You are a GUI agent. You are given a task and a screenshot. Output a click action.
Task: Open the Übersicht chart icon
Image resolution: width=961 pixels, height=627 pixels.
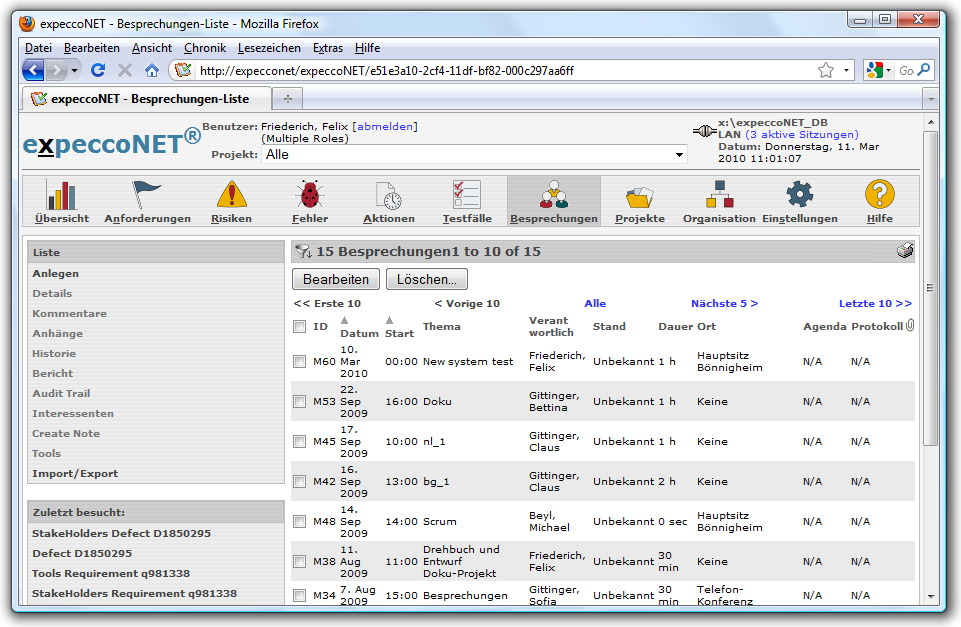click(x=62, y=195)
